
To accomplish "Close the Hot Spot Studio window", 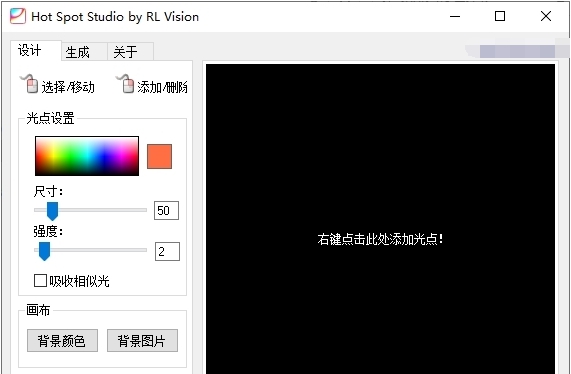I will click(x=546, y=16).
